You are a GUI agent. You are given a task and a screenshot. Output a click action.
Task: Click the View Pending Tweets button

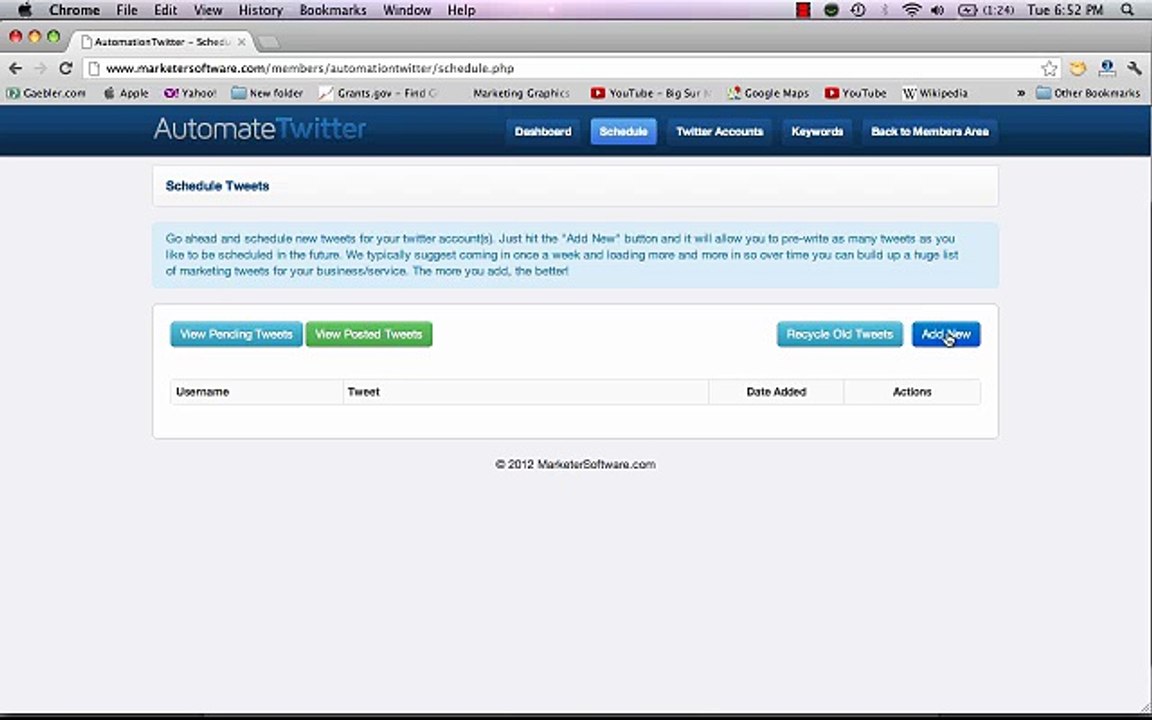tap(236, 334)
